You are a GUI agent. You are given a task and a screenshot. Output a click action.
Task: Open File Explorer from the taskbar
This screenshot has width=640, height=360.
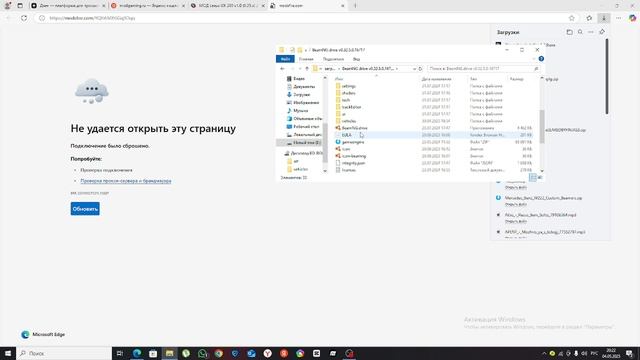(169, 353)
